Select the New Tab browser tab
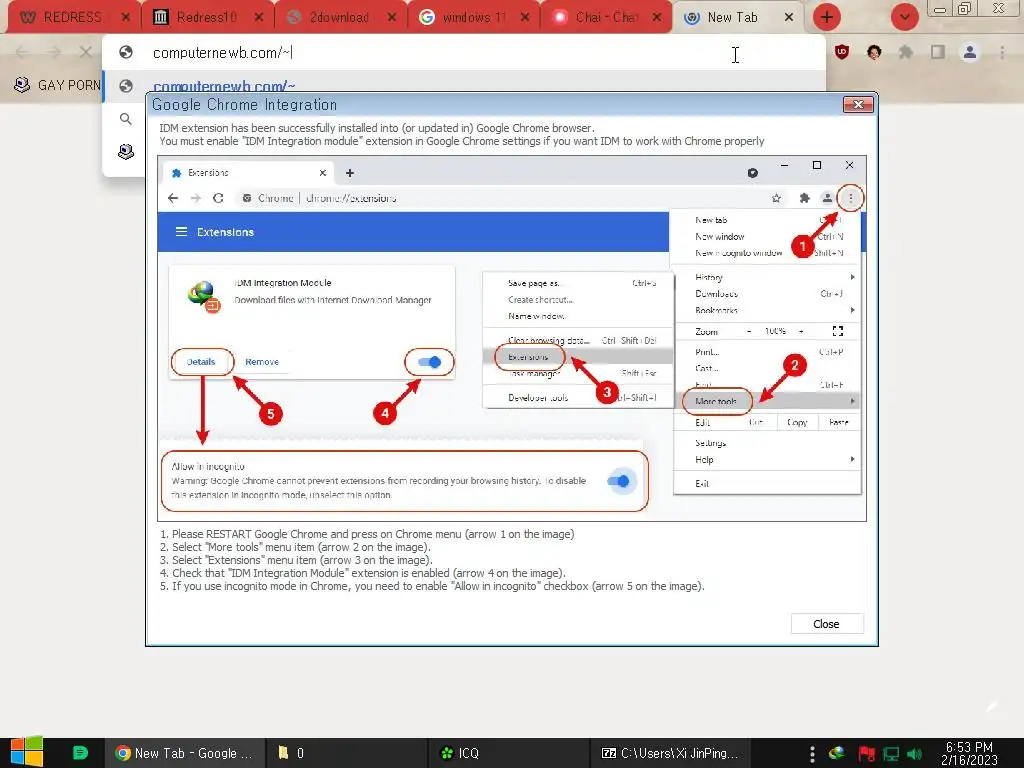Image resolution: width=1024 pixels, height=768 pixels. (x=732, y=17)
